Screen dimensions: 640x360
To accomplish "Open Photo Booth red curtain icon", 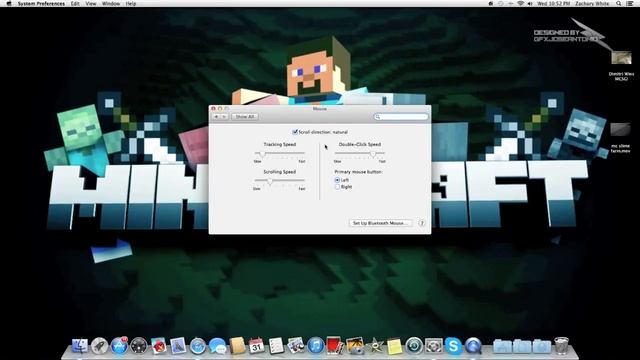I will click(x=334, y=345).
